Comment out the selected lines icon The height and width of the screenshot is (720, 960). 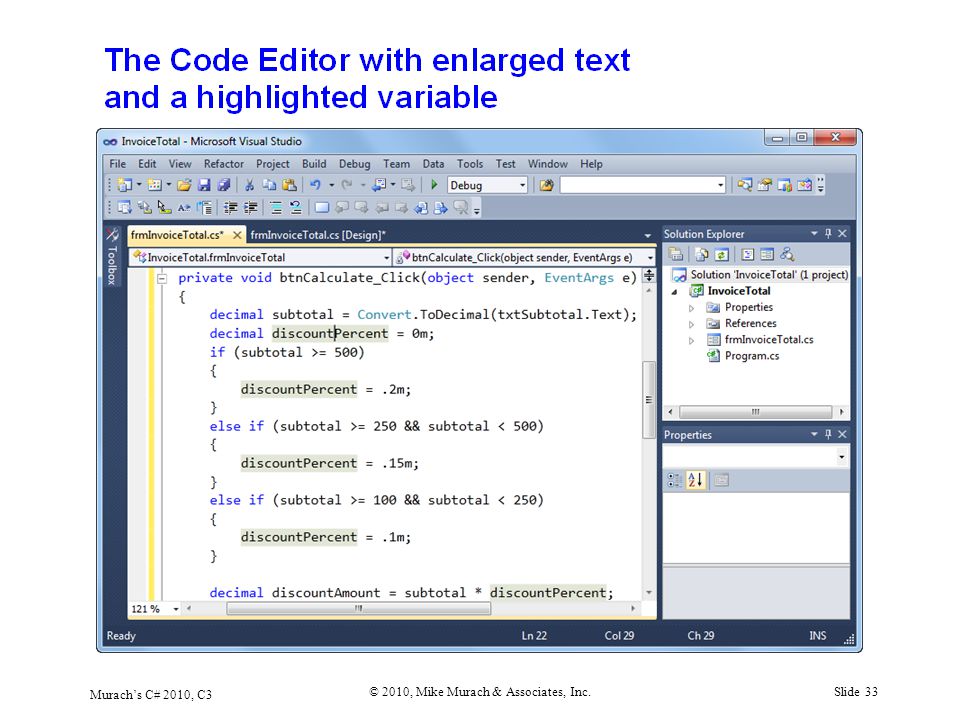point(276,208)
